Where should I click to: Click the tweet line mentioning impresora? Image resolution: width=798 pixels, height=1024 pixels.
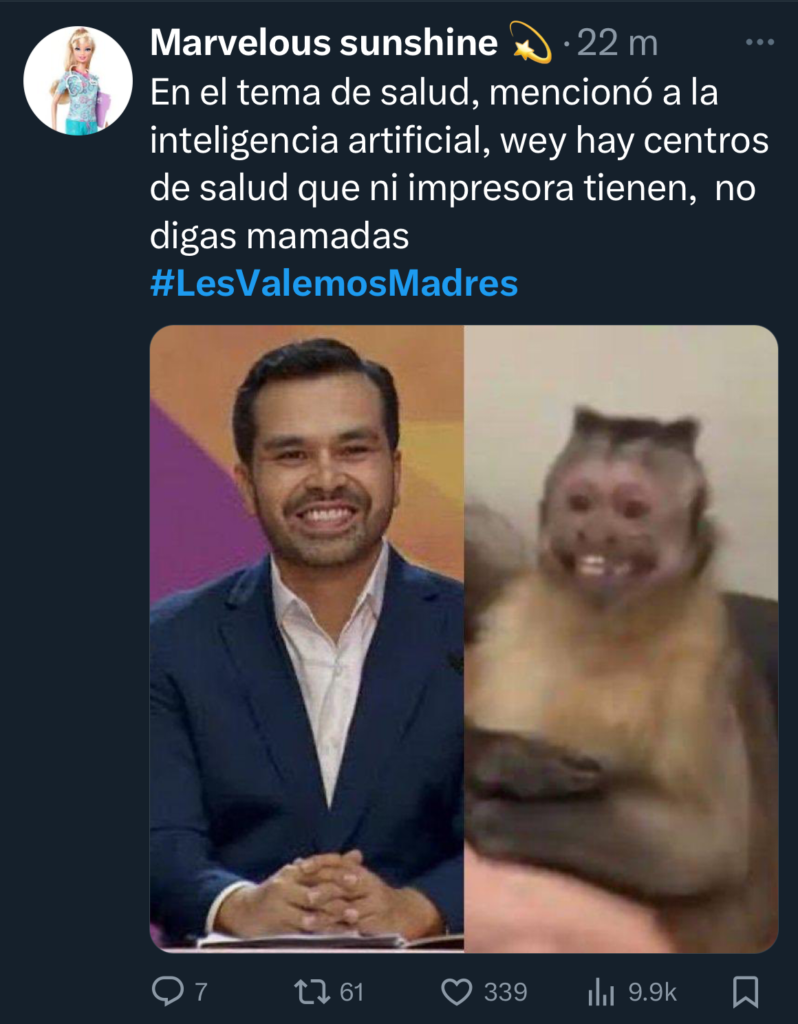tap(453, 188)
